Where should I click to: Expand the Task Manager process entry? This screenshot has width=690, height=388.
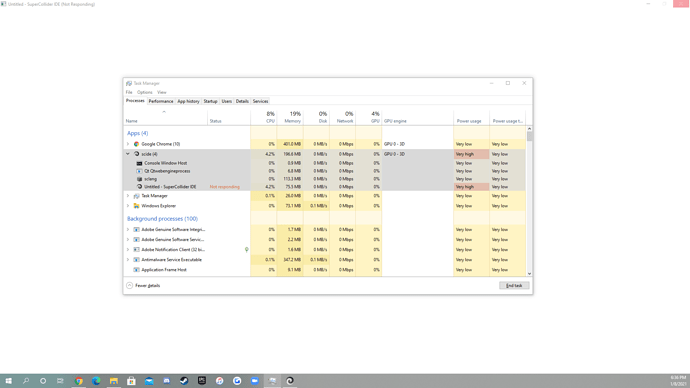coord(128,196)
